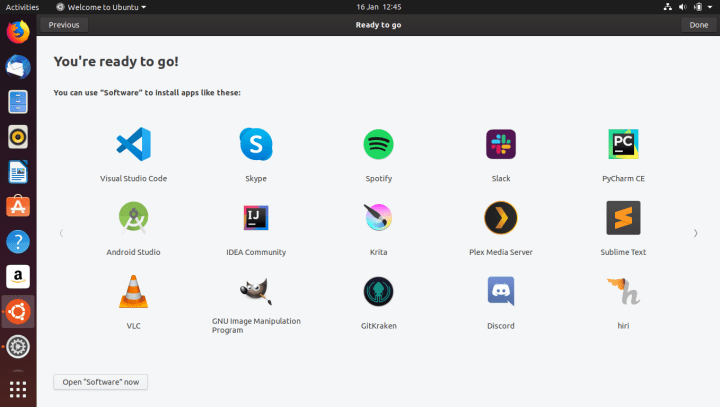This screenshot has width=720, height=407.
Task: Open the Files manager dock icon
Action: 18,102
